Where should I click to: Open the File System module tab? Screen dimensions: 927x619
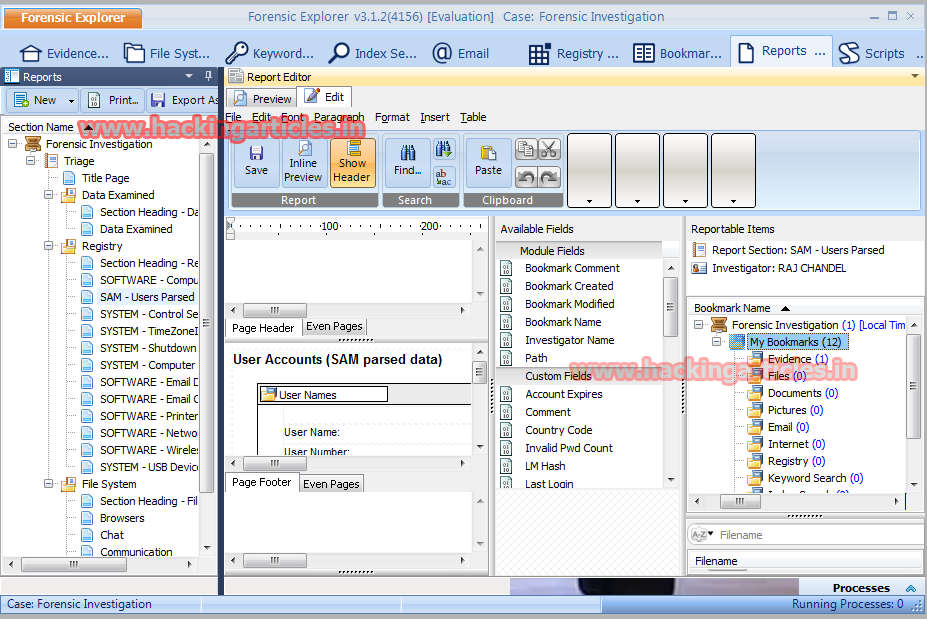(167, 53)
